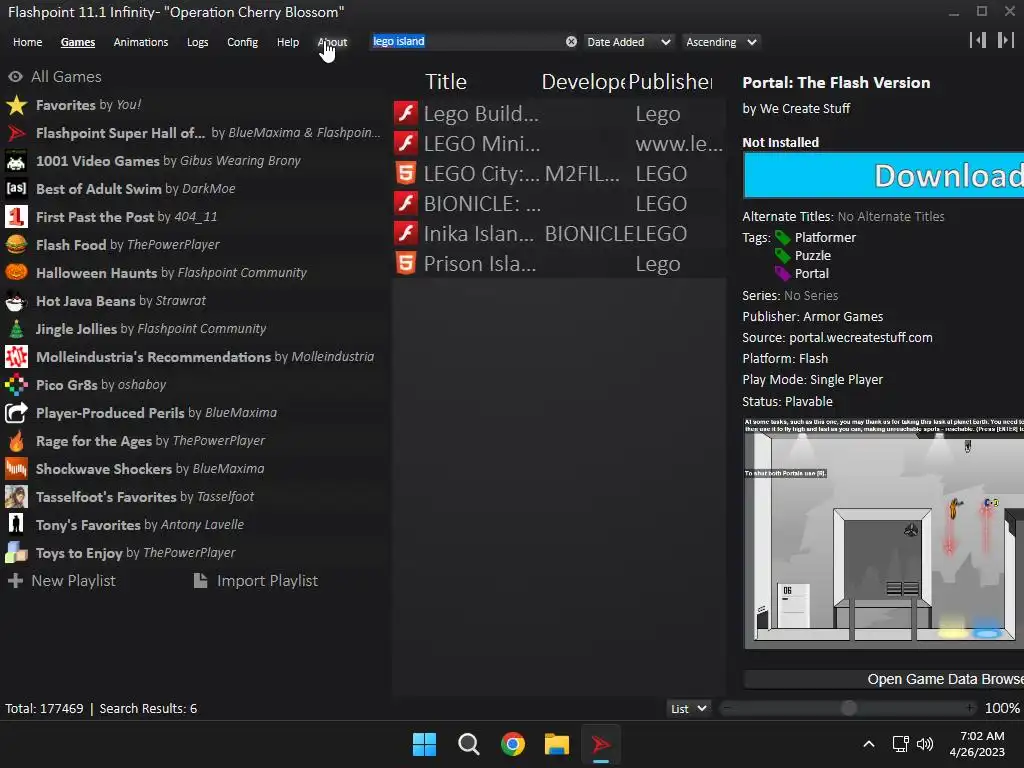Select Tony's Favorites playlist icon
The height and width of the screenshot is (768, 1024).
point(16,525)
